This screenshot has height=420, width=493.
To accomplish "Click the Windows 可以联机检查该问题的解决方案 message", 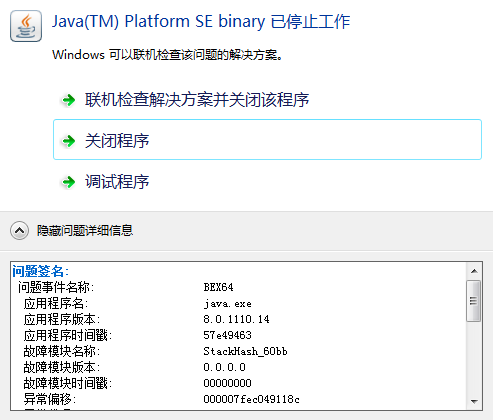I will point(168,55).
